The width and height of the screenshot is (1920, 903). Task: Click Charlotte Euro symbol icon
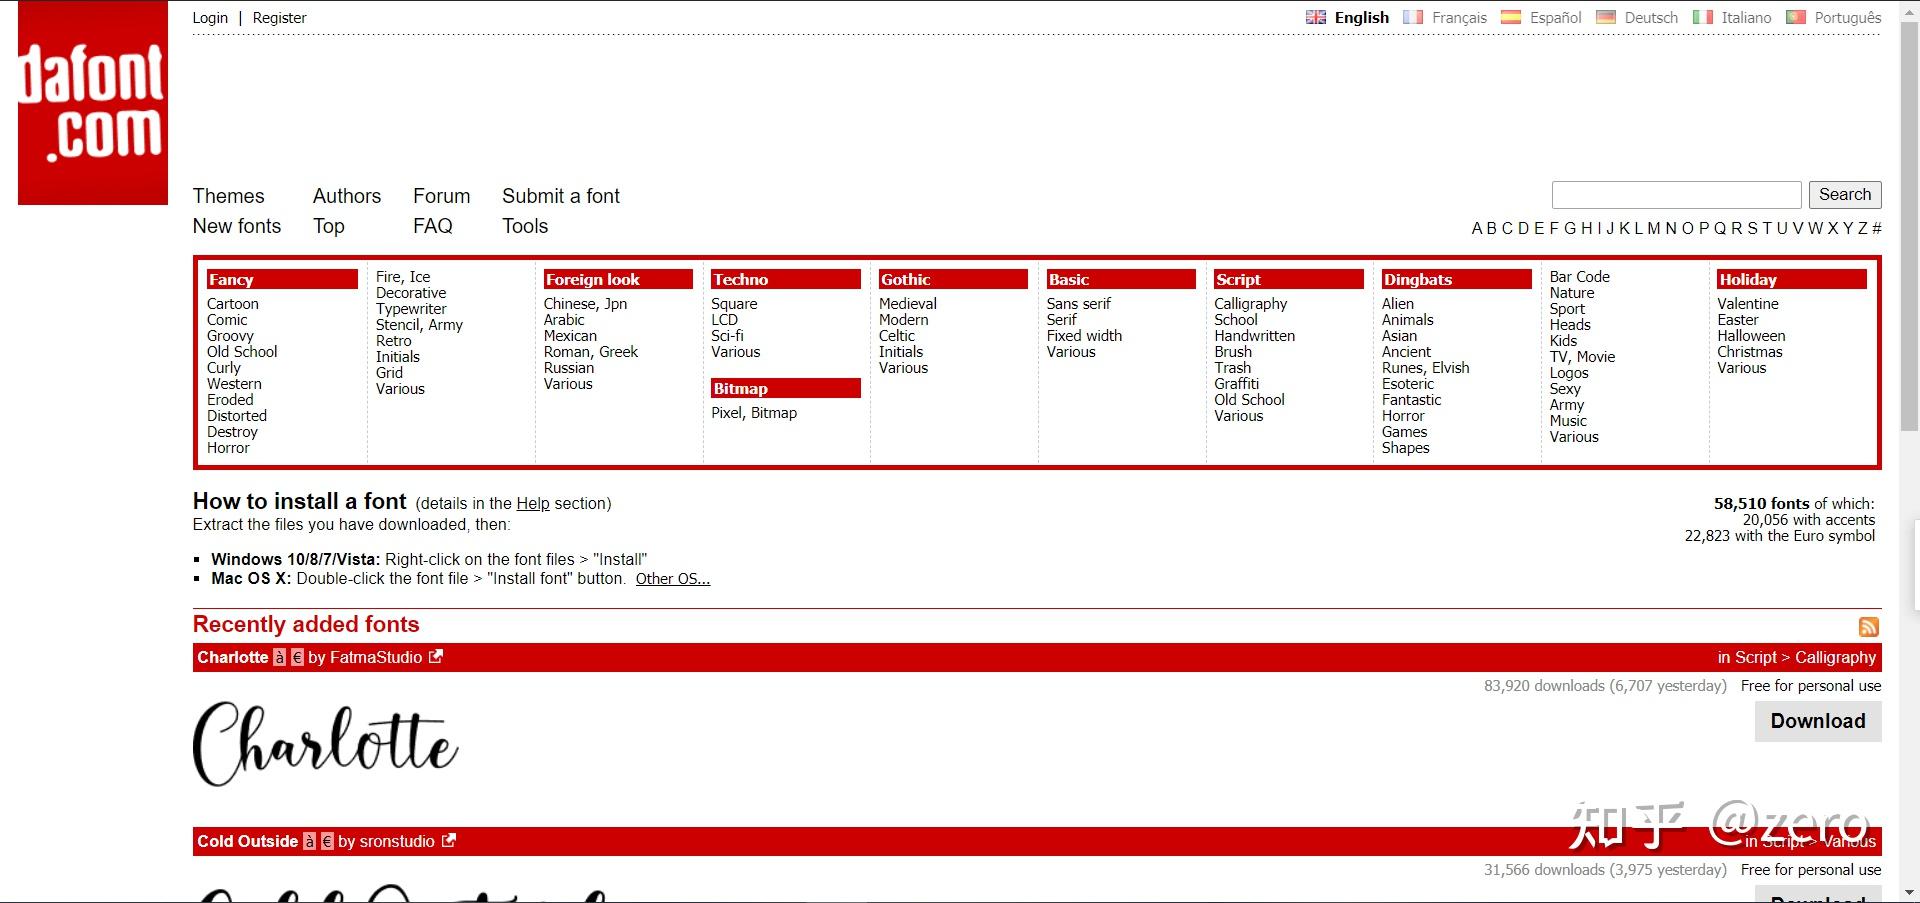click(x=297, y=658)
